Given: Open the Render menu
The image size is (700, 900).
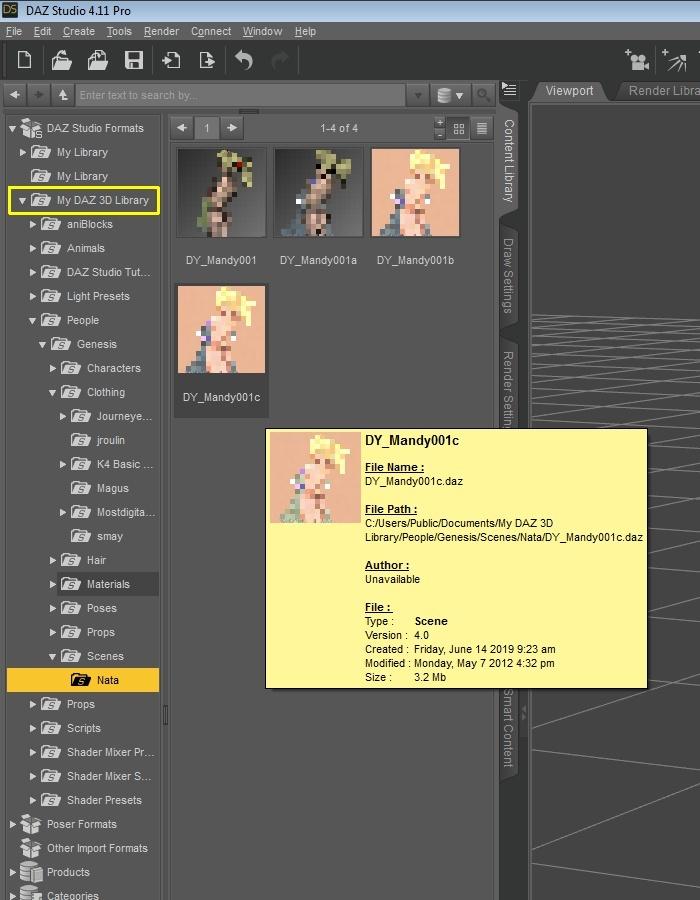Looking at the screenshot, I should tap(161, 31).
